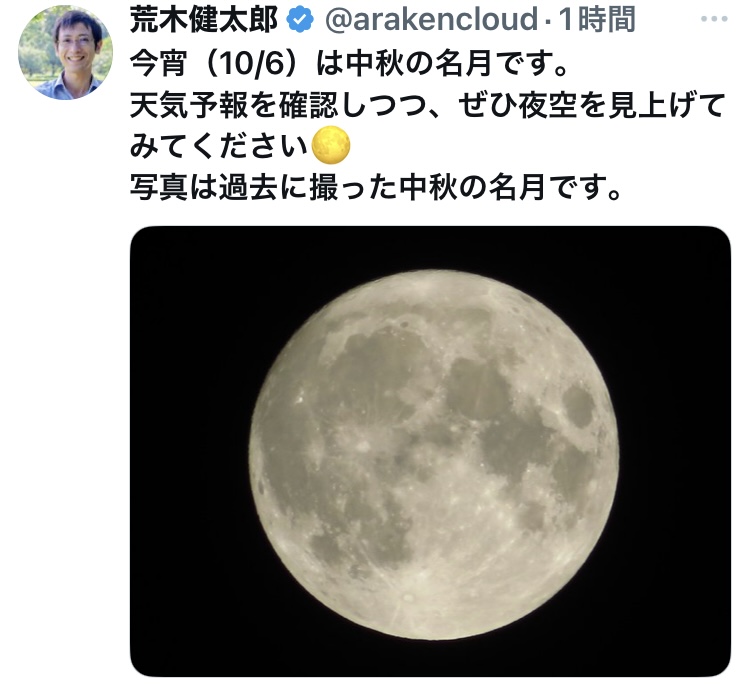Viewport: 750px width, 688px height.
Task: Open 荒木健太郎's profile avatar picture
Action: 66,53
